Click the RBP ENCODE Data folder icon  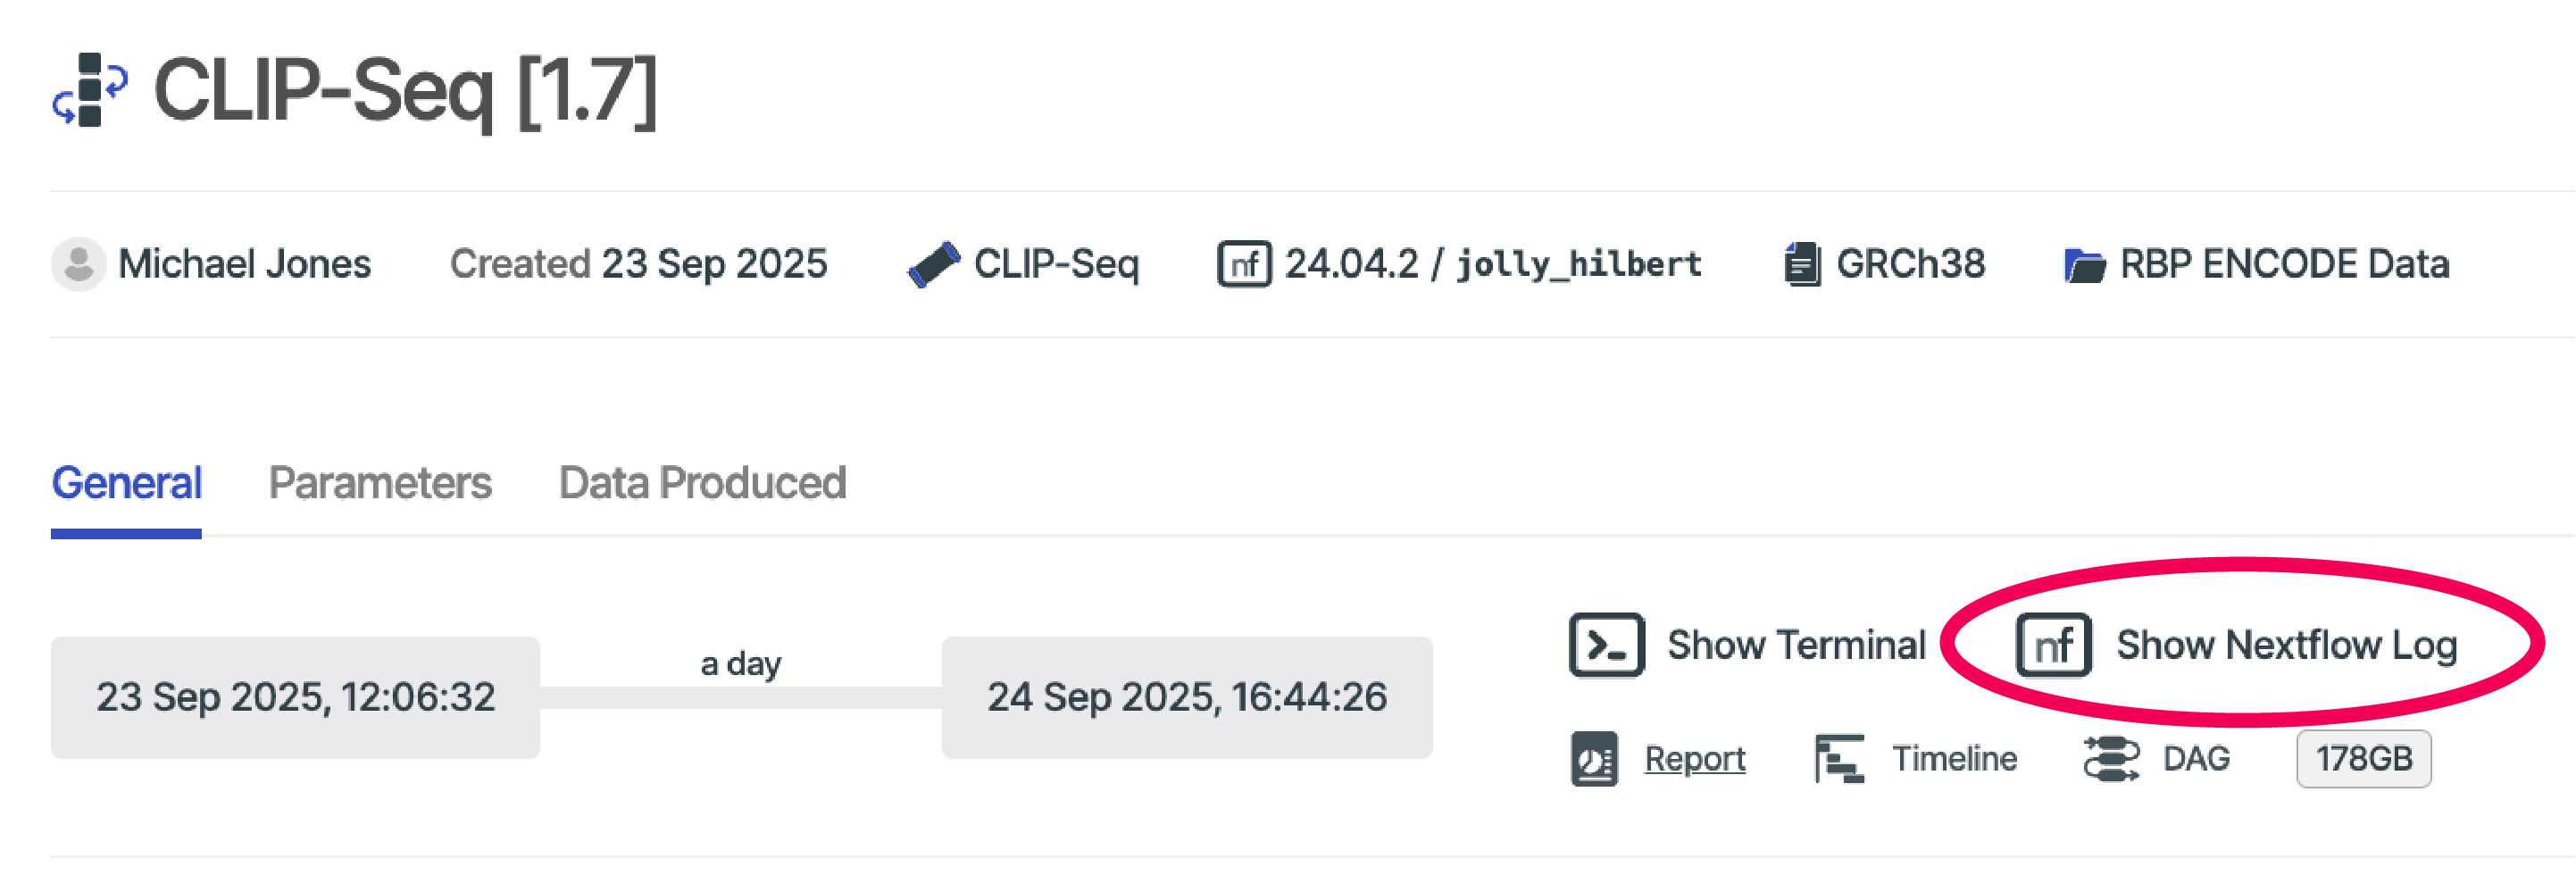(2085, 265)
